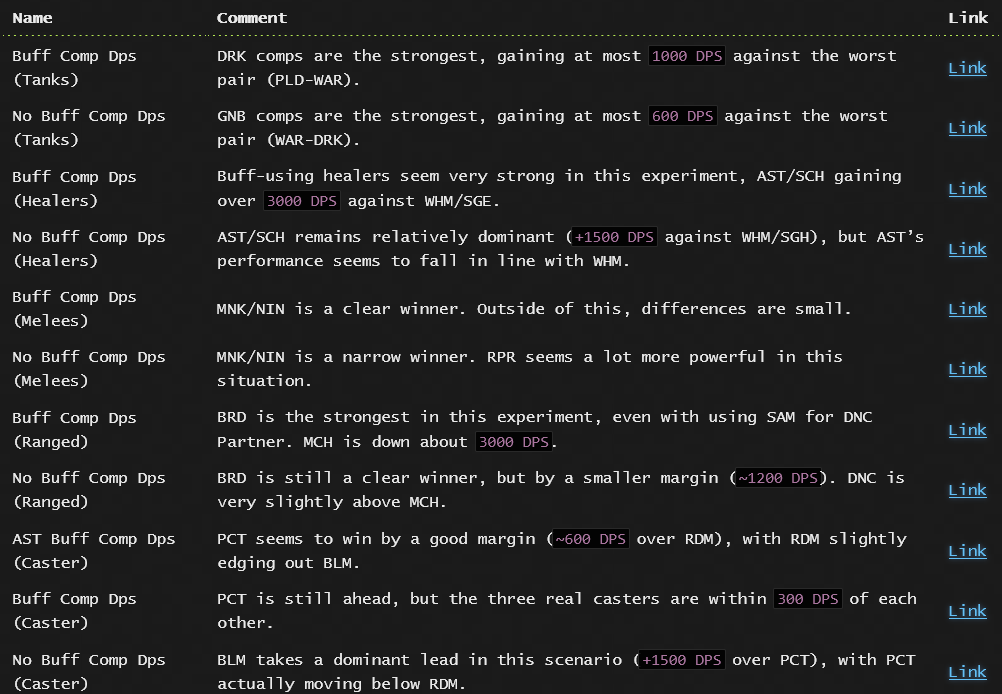This screenshot has height=694, width=1002.
Task: Open Link for AST Buff Comp Dps (Caster)
Action: 967,550
